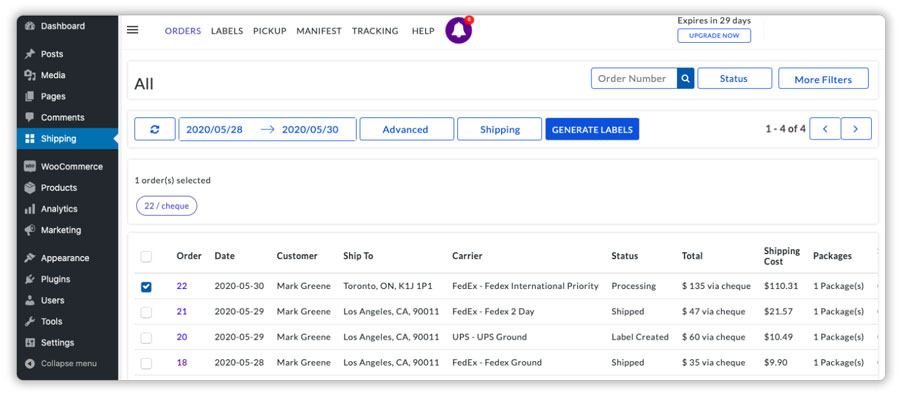The image size is (900, 395).
Task: Open Appearance in the sidebar
Action: (x=67, y=258)
